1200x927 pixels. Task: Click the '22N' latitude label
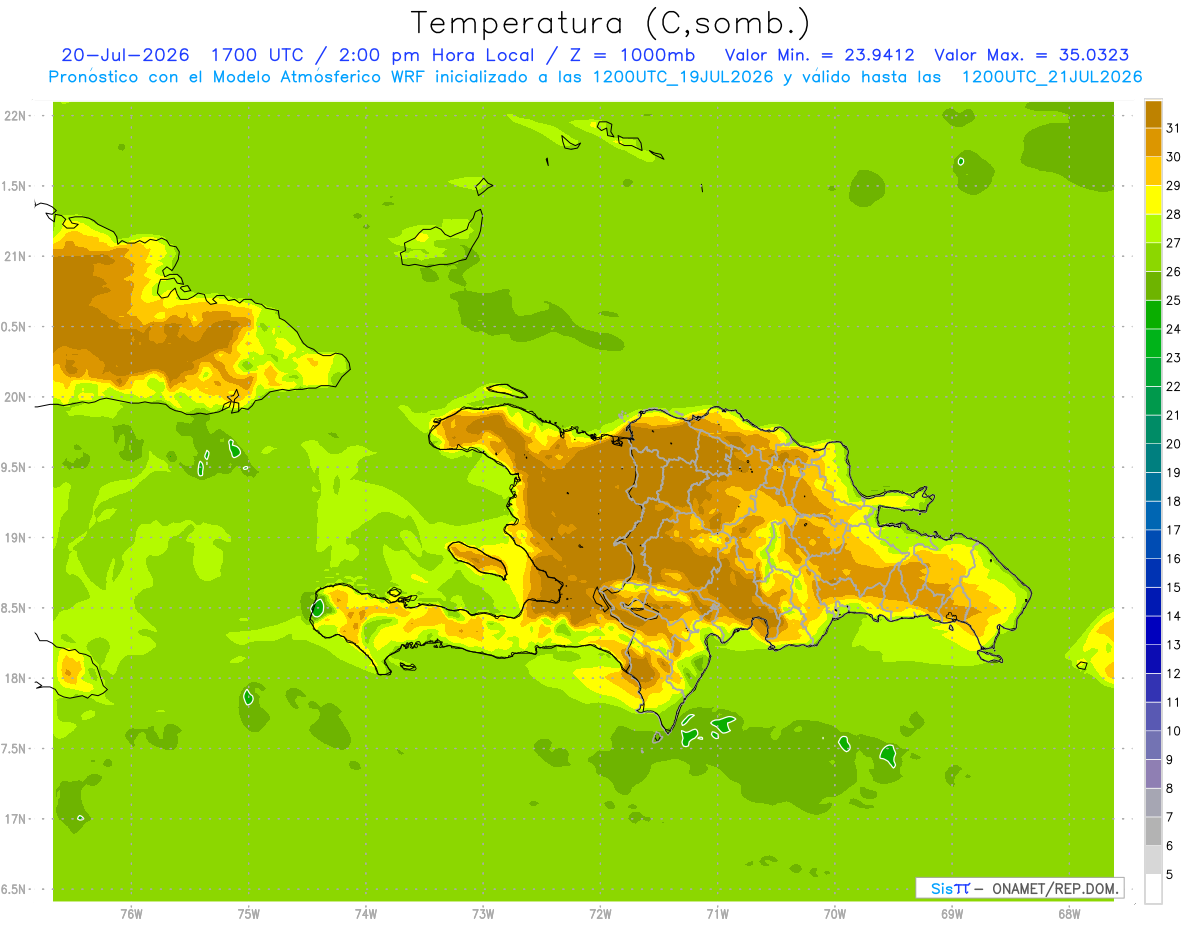click(x=15, y=115)
